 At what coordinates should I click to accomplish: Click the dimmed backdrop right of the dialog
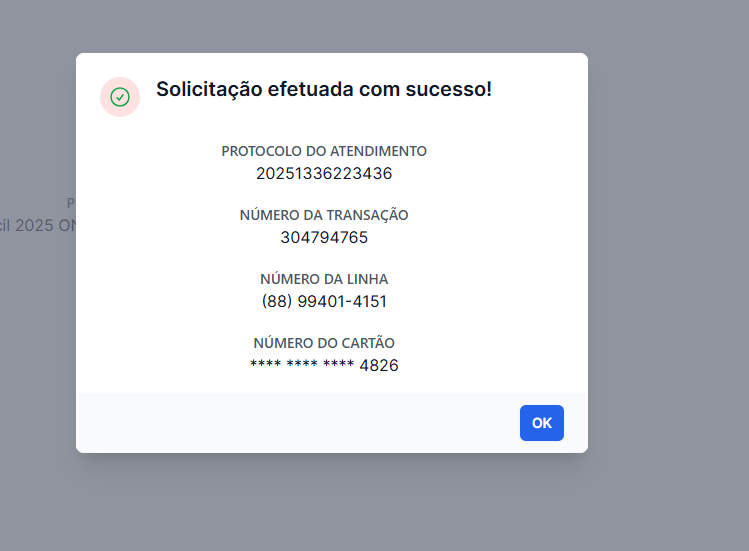click(x=670, y=250)
